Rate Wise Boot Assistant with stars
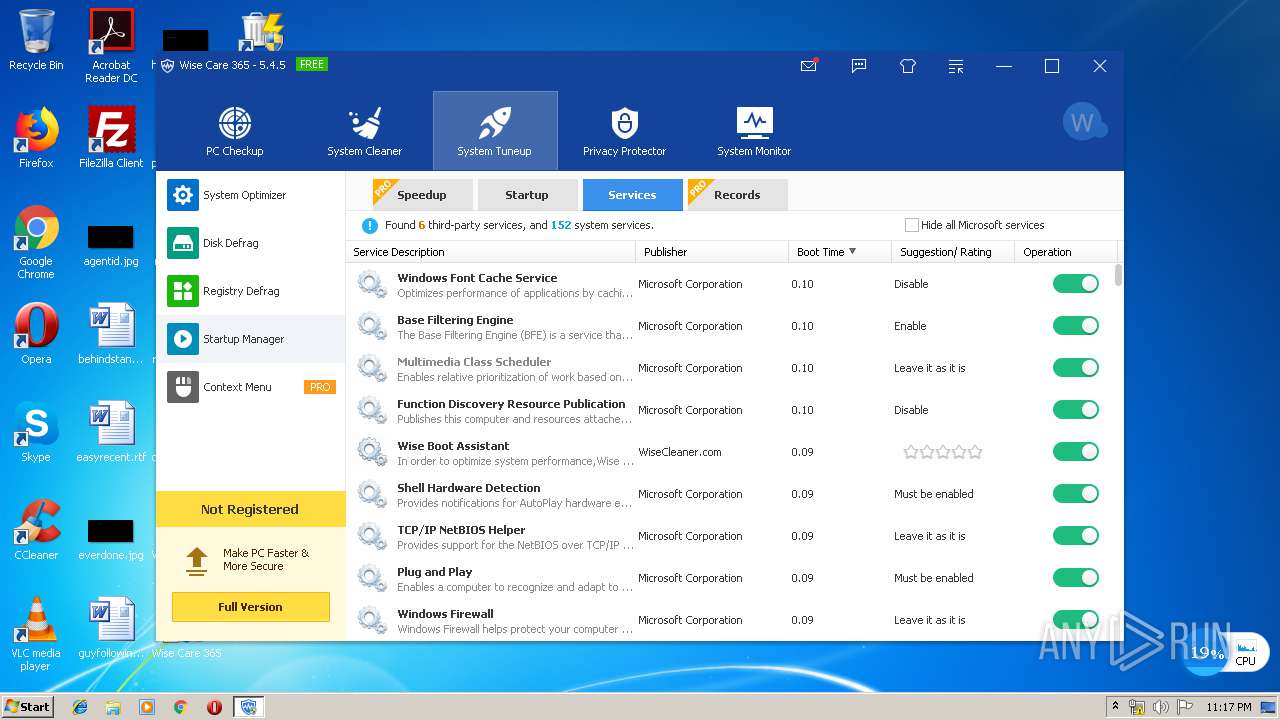This screenshot has width=1280, height=720. [x=942, y=452]
